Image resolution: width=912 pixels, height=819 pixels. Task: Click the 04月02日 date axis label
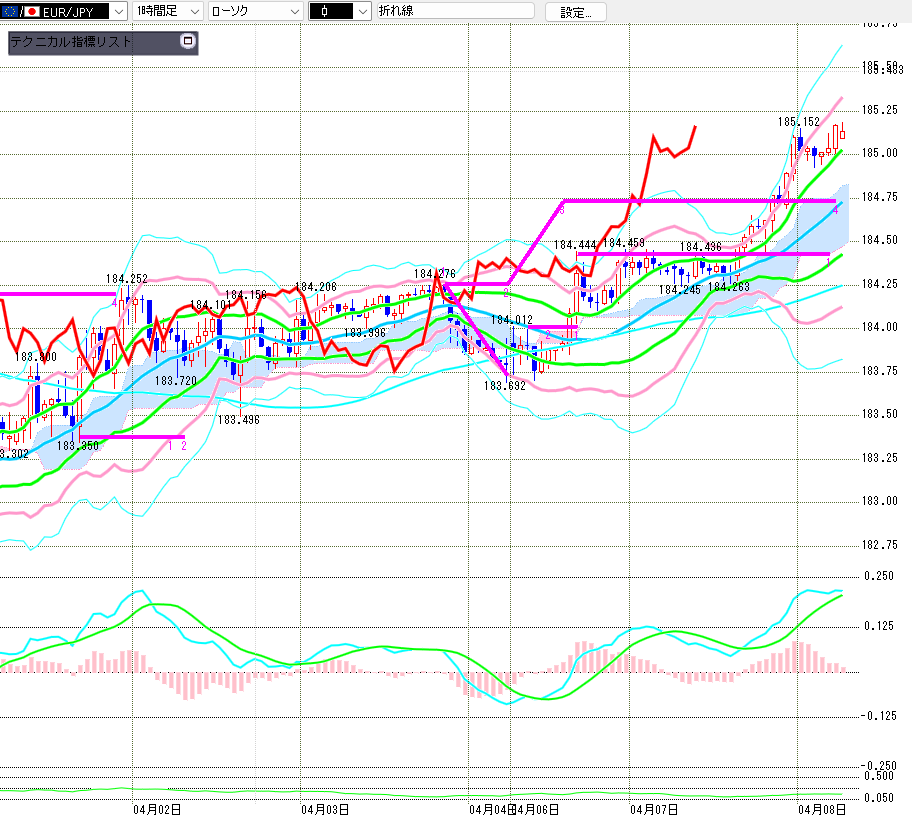(x=157, y=808)
